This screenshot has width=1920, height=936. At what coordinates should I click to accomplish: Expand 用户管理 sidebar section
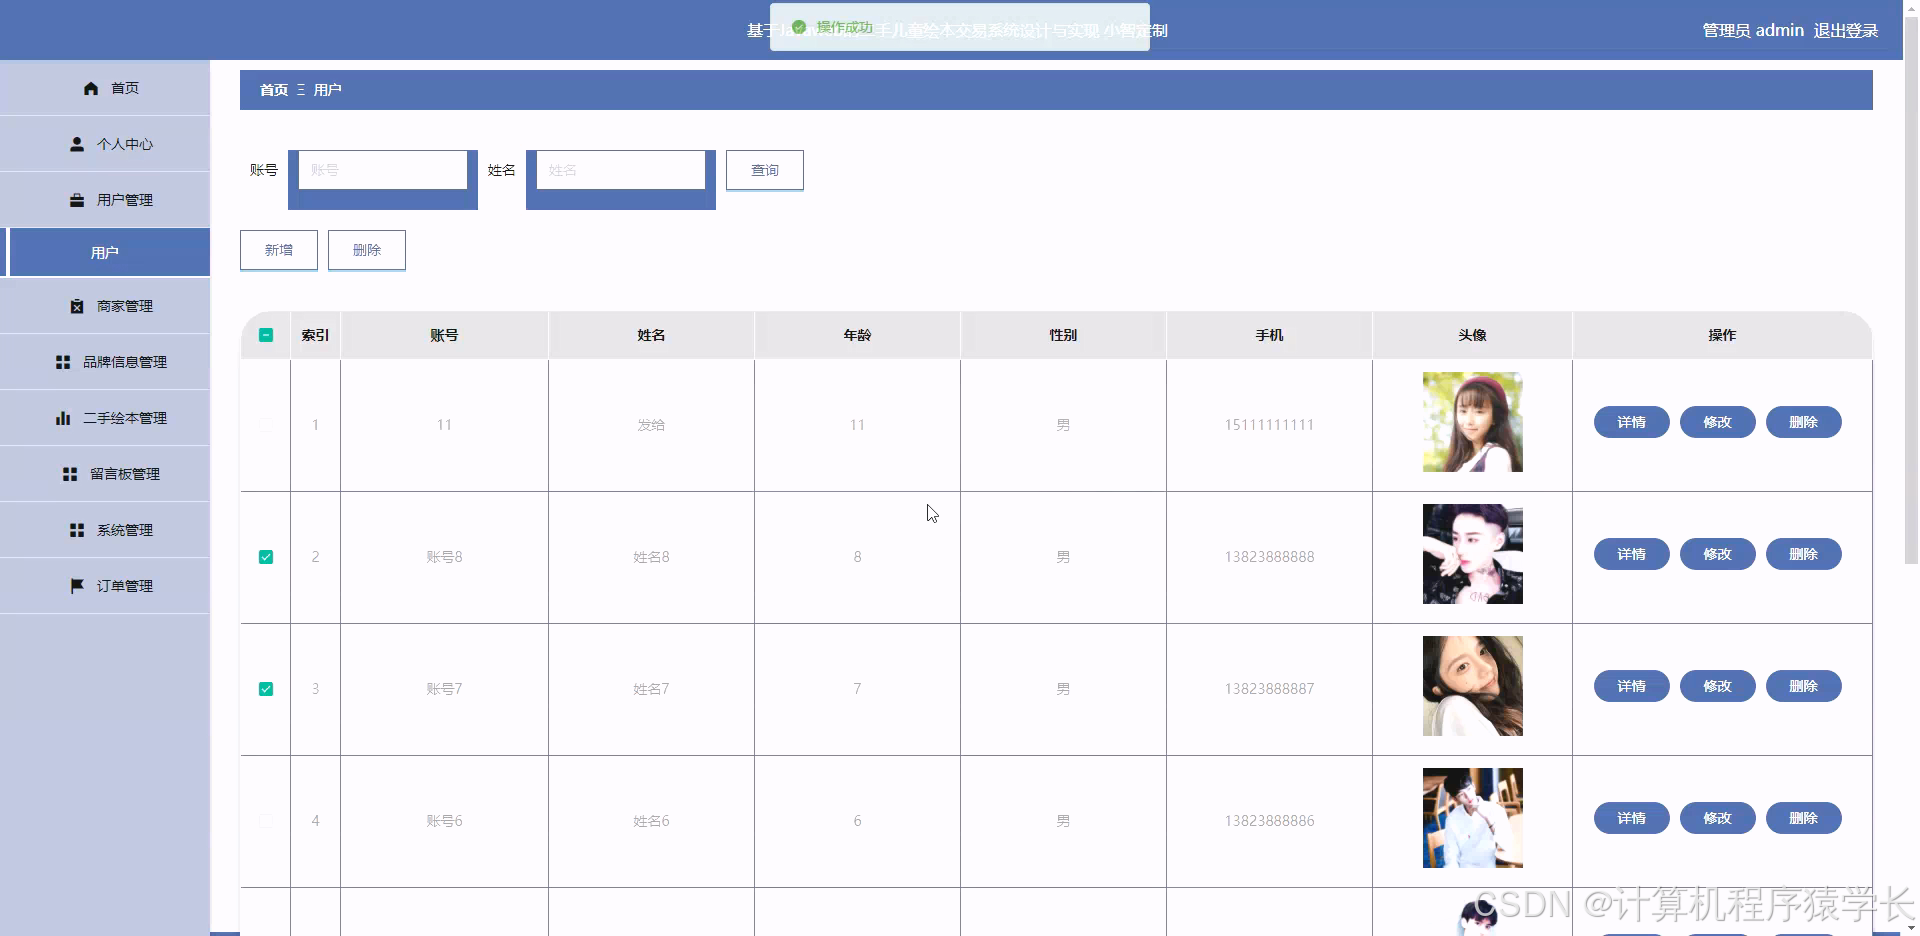point(105,200)
